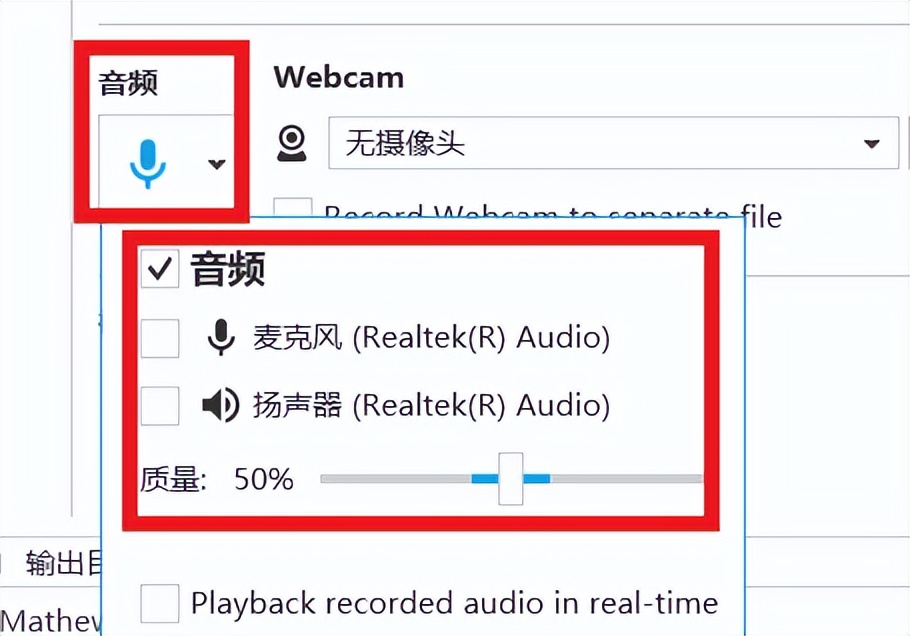Check Playback recorded audio in real-time

pos(160,604)
